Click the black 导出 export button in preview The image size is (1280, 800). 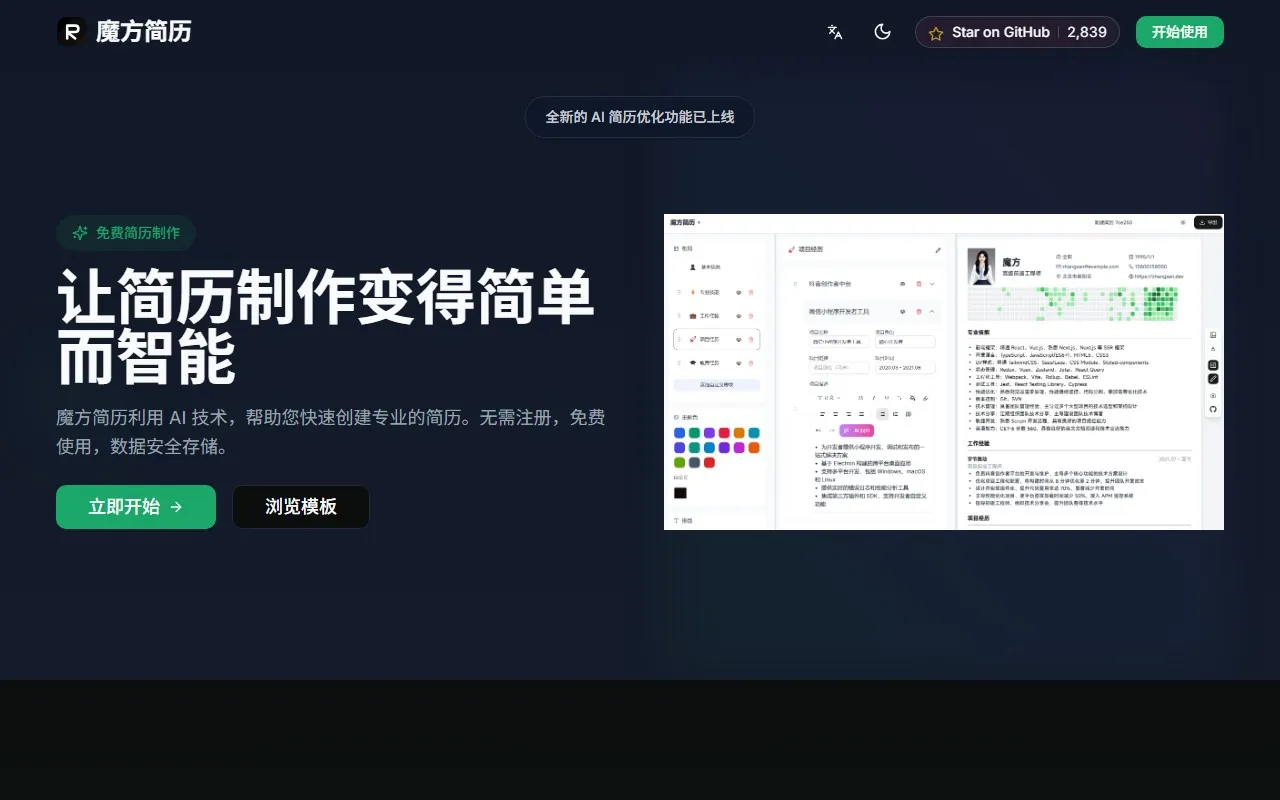coord(1208,222)
